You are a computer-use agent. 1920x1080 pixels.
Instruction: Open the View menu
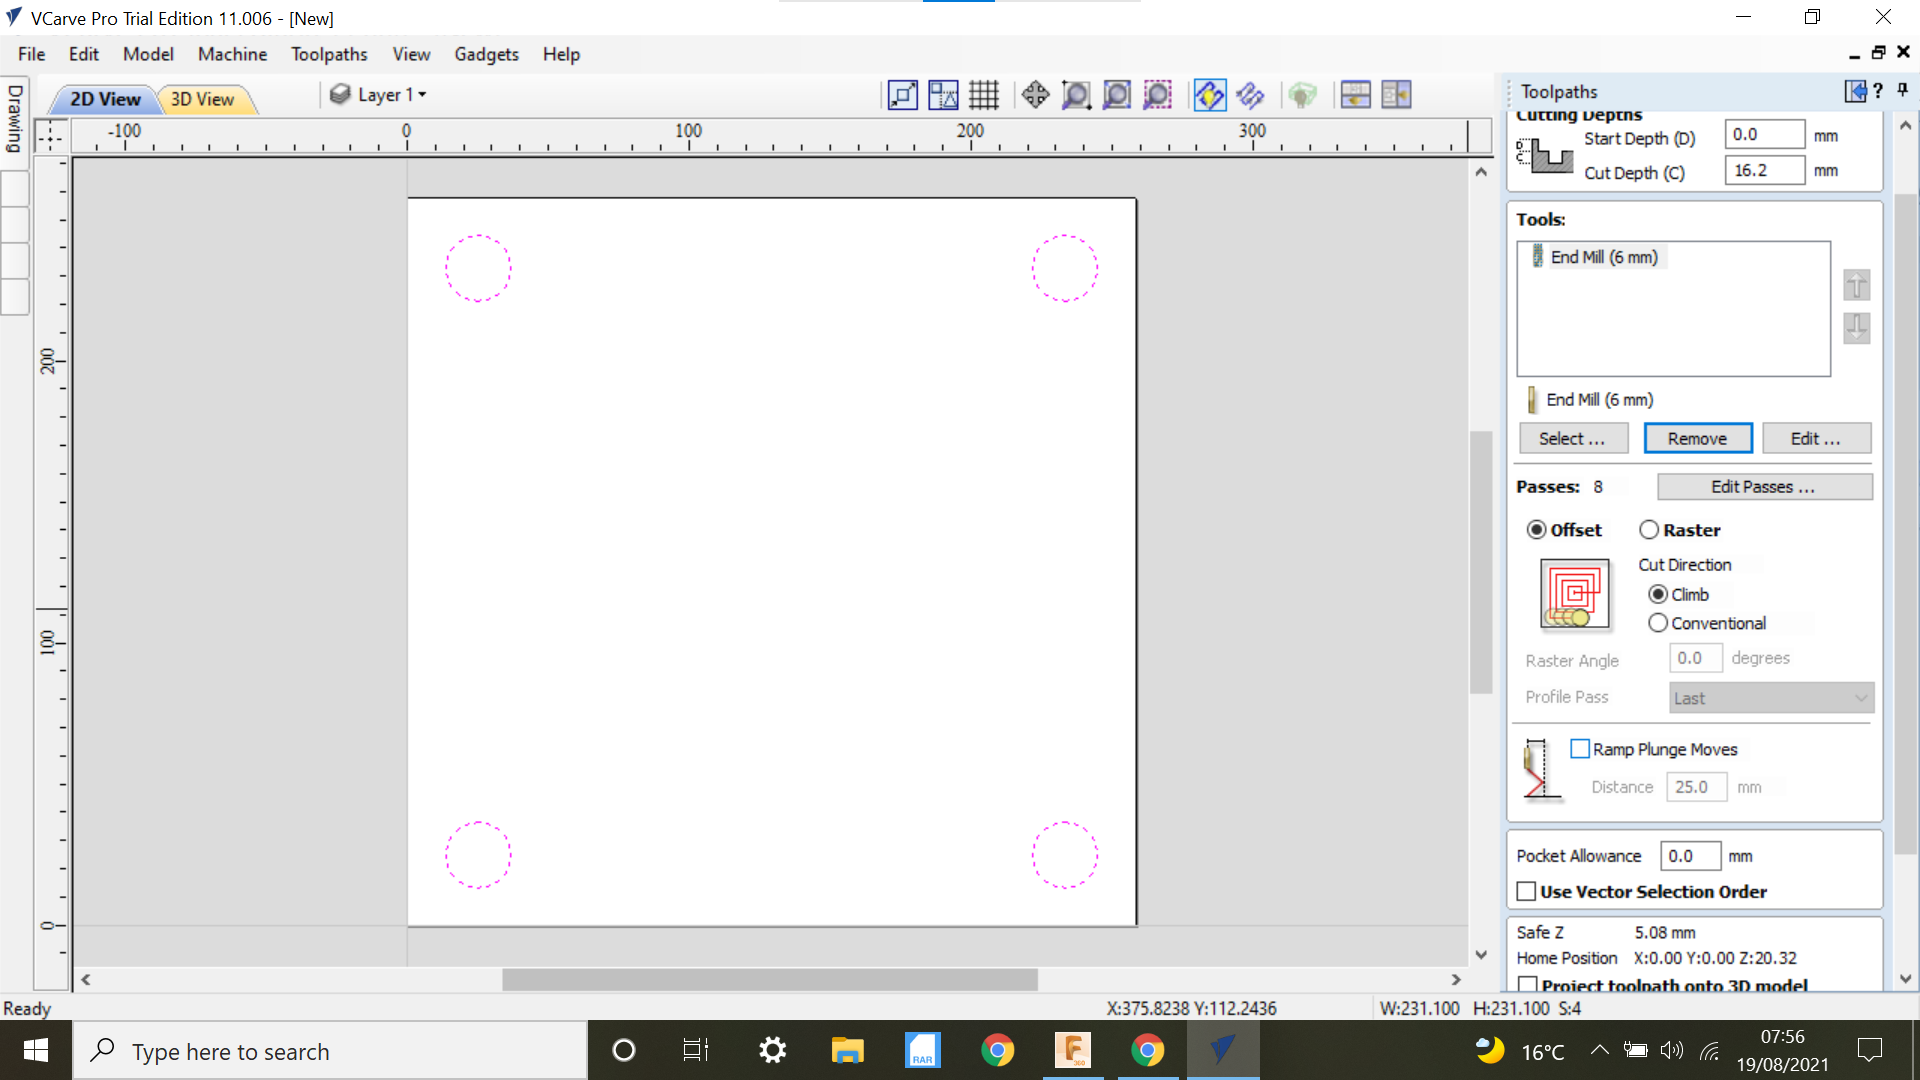(411, 54)
